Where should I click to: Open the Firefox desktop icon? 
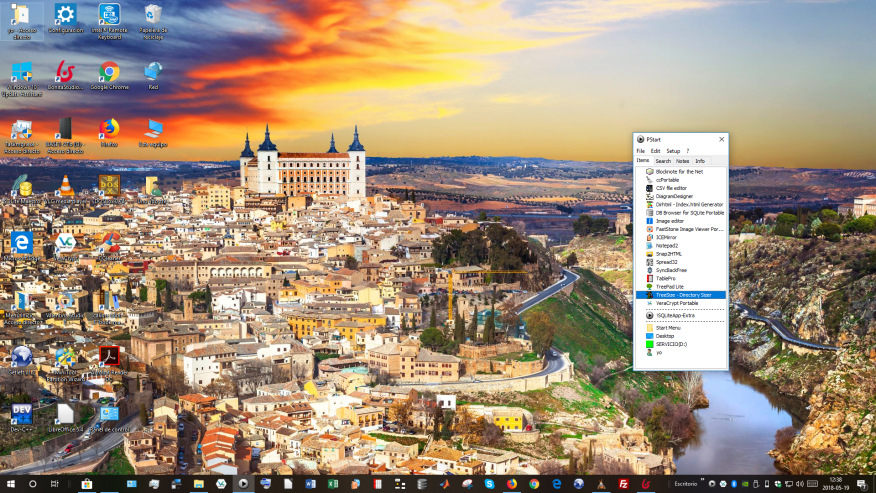tap(109, 129)
